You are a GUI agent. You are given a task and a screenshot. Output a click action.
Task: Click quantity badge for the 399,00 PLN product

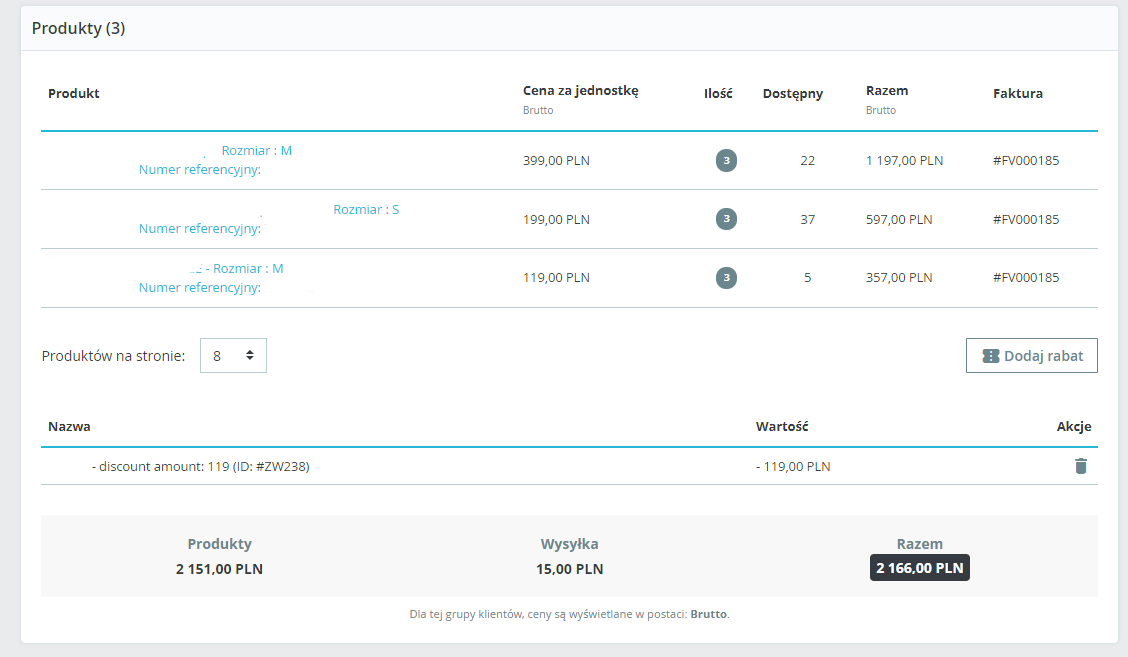coord(726,160)
